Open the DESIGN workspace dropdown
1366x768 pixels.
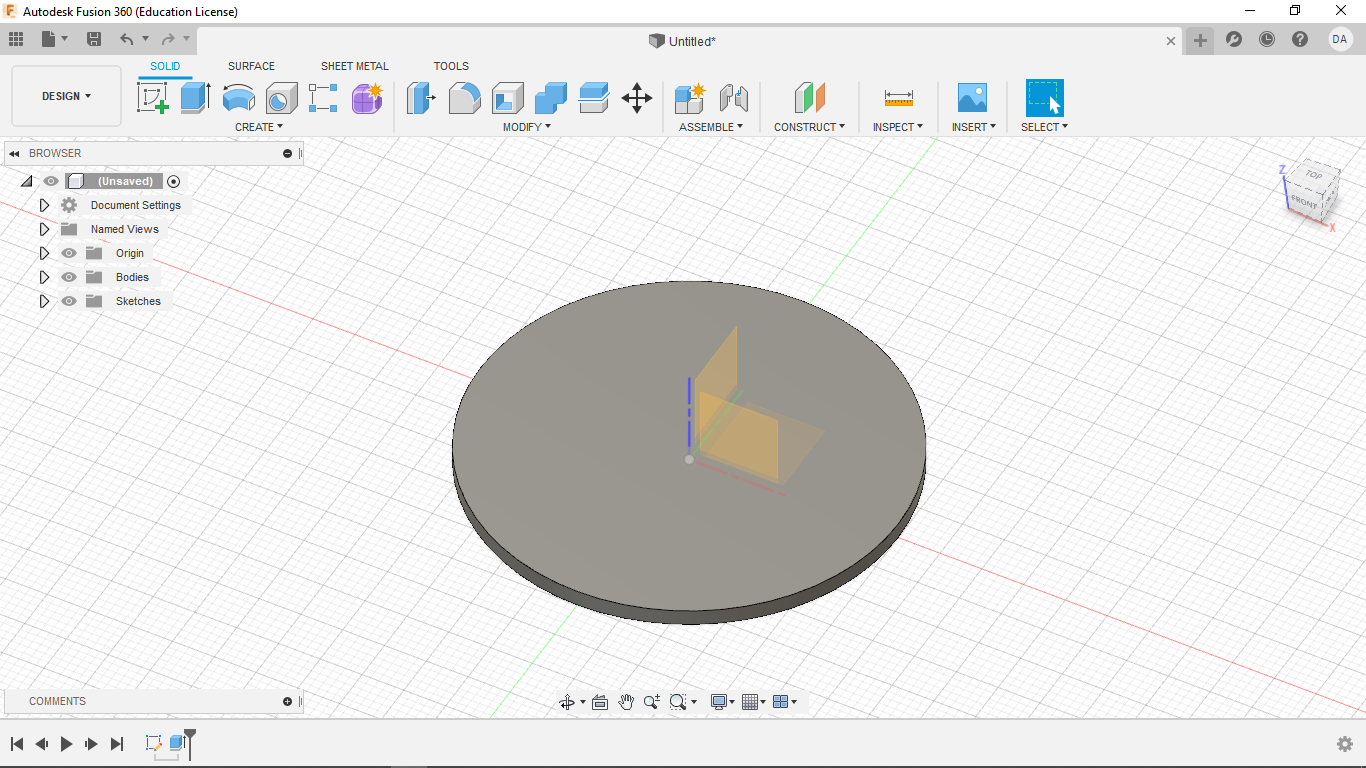click(66, 96)
